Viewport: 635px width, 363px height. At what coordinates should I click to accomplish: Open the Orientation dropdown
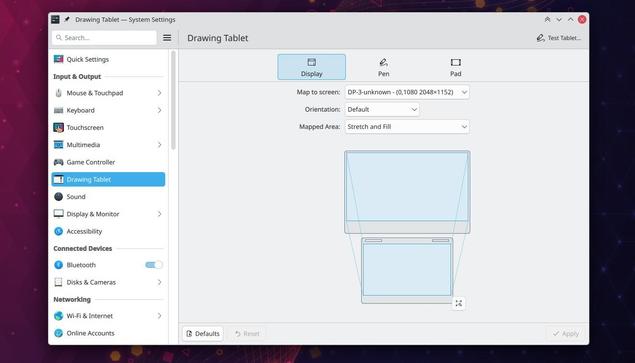tap(382, 109)
